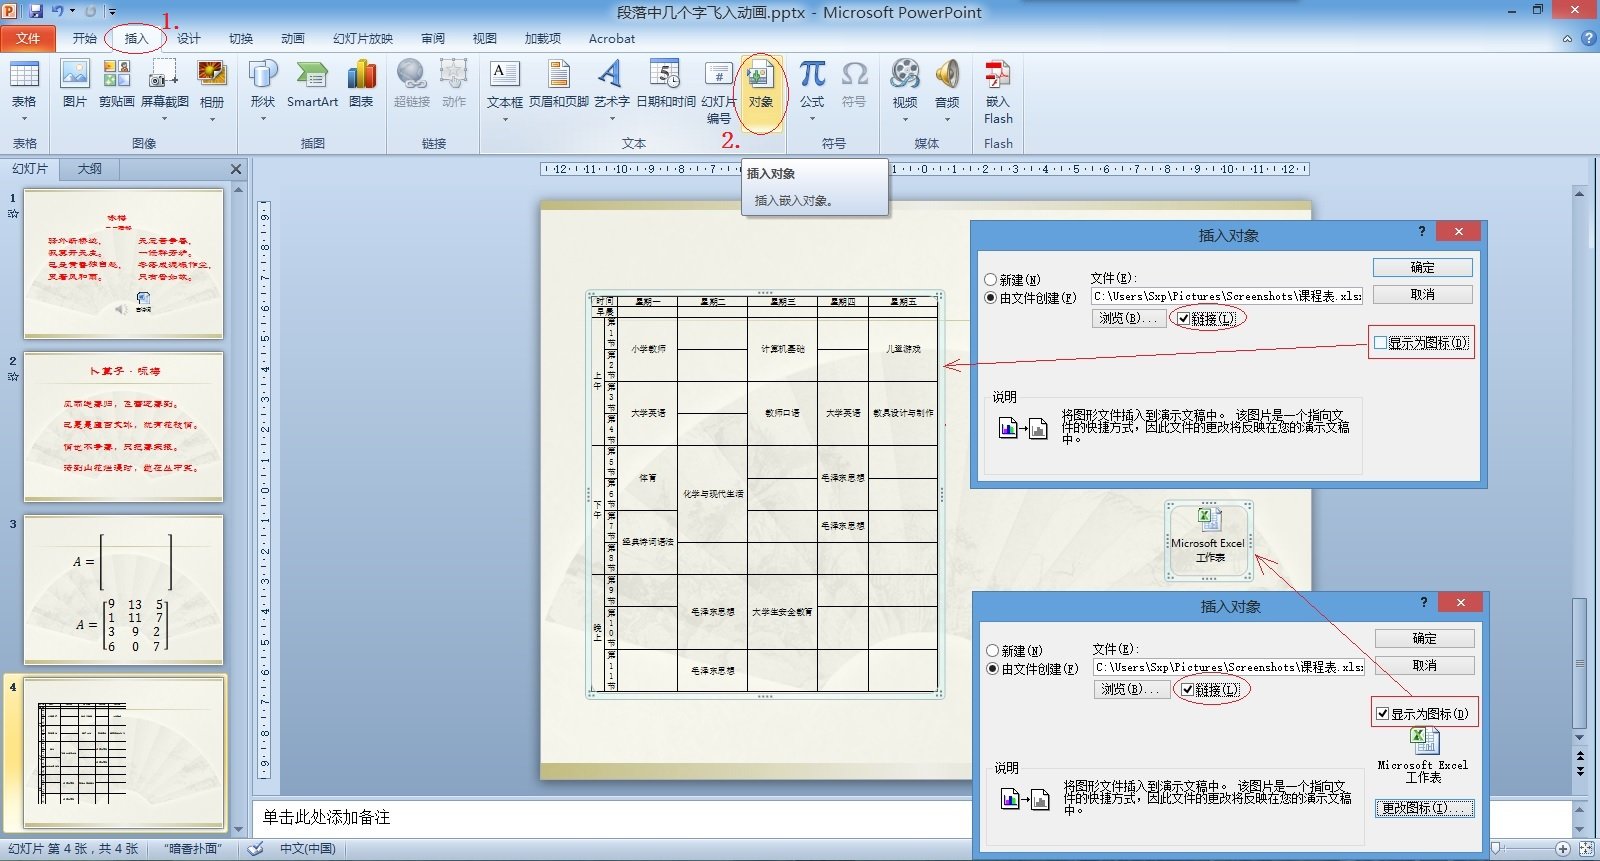Expand the 音频 dropdown arrow
This screenshot has height=861, width=1600.
click(947, 119)
